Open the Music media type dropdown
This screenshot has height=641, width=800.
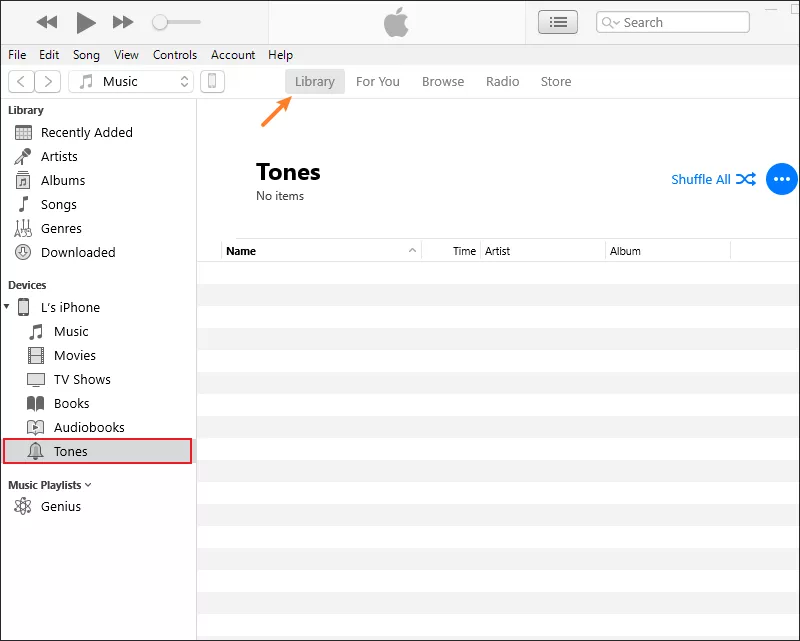click(x=131, y=81)
